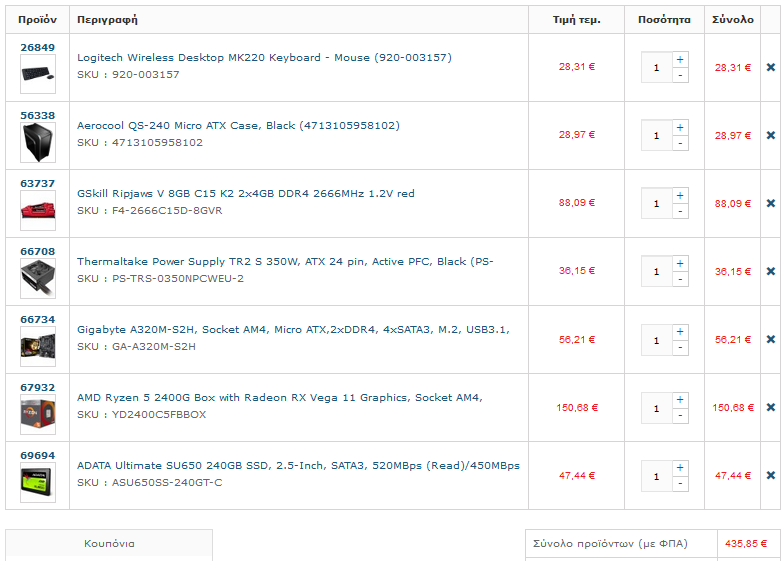Image resolution: width=784 pixels, height=561 pixels.
Task: Edit quantity field for Thermaltake Power Supply
Action: pos(656,272)
